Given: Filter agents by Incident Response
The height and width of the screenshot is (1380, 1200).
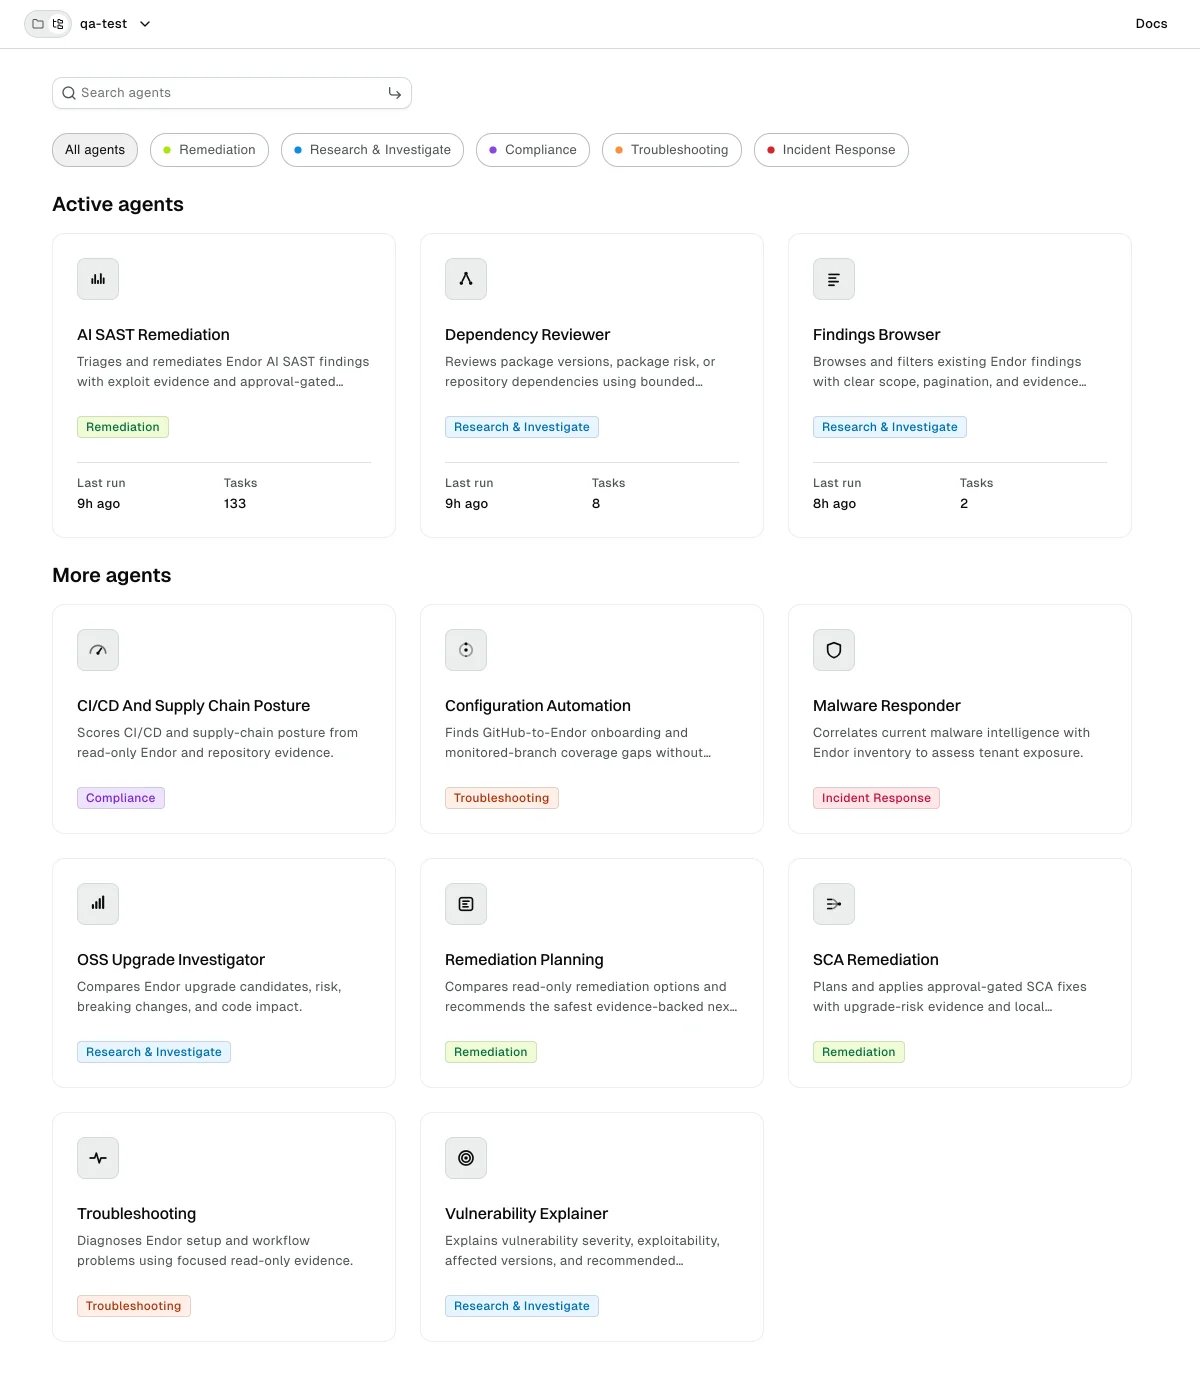Looking at the screenshot, I should (831, 150).
